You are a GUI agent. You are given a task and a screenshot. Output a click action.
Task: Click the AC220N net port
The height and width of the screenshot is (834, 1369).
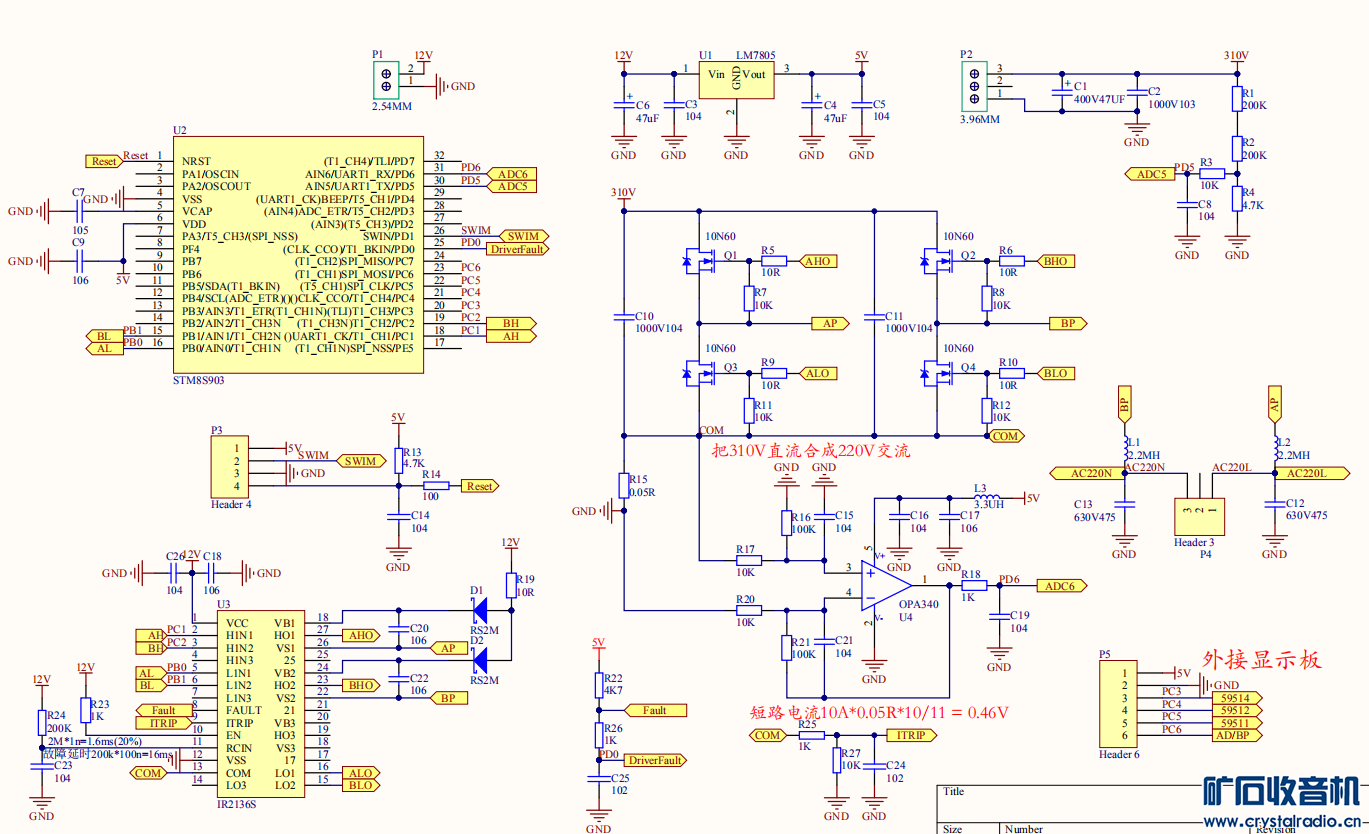pyautogui.click(x=1086, y=473)
